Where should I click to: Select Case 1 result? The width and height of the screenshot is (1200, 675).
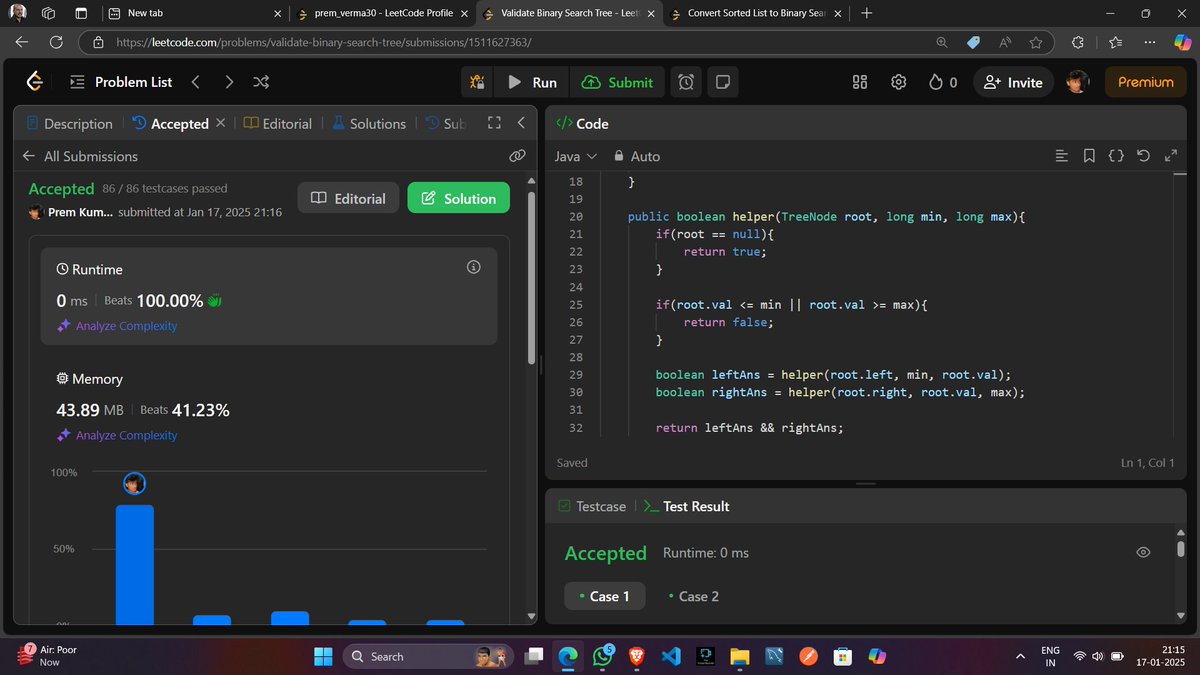coord(604,596)
